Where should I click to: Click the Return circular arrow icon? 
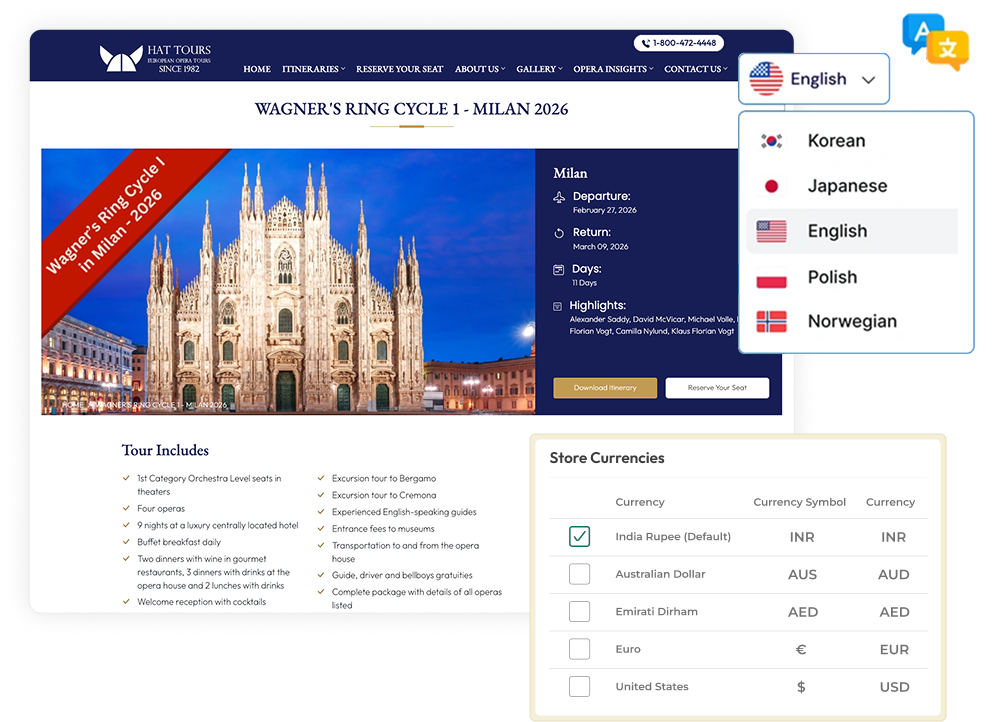(559, 233)
